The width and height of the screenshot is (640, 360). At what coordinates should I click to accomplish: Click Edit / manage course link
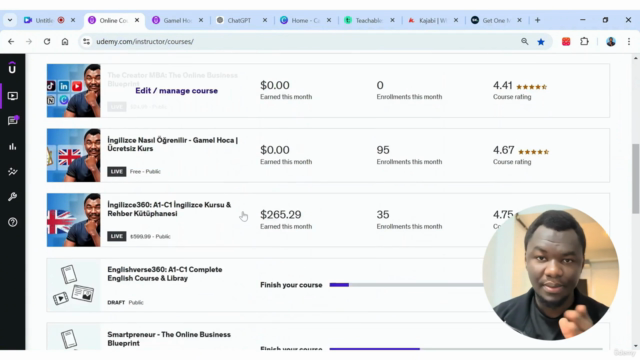coord(176,91)
